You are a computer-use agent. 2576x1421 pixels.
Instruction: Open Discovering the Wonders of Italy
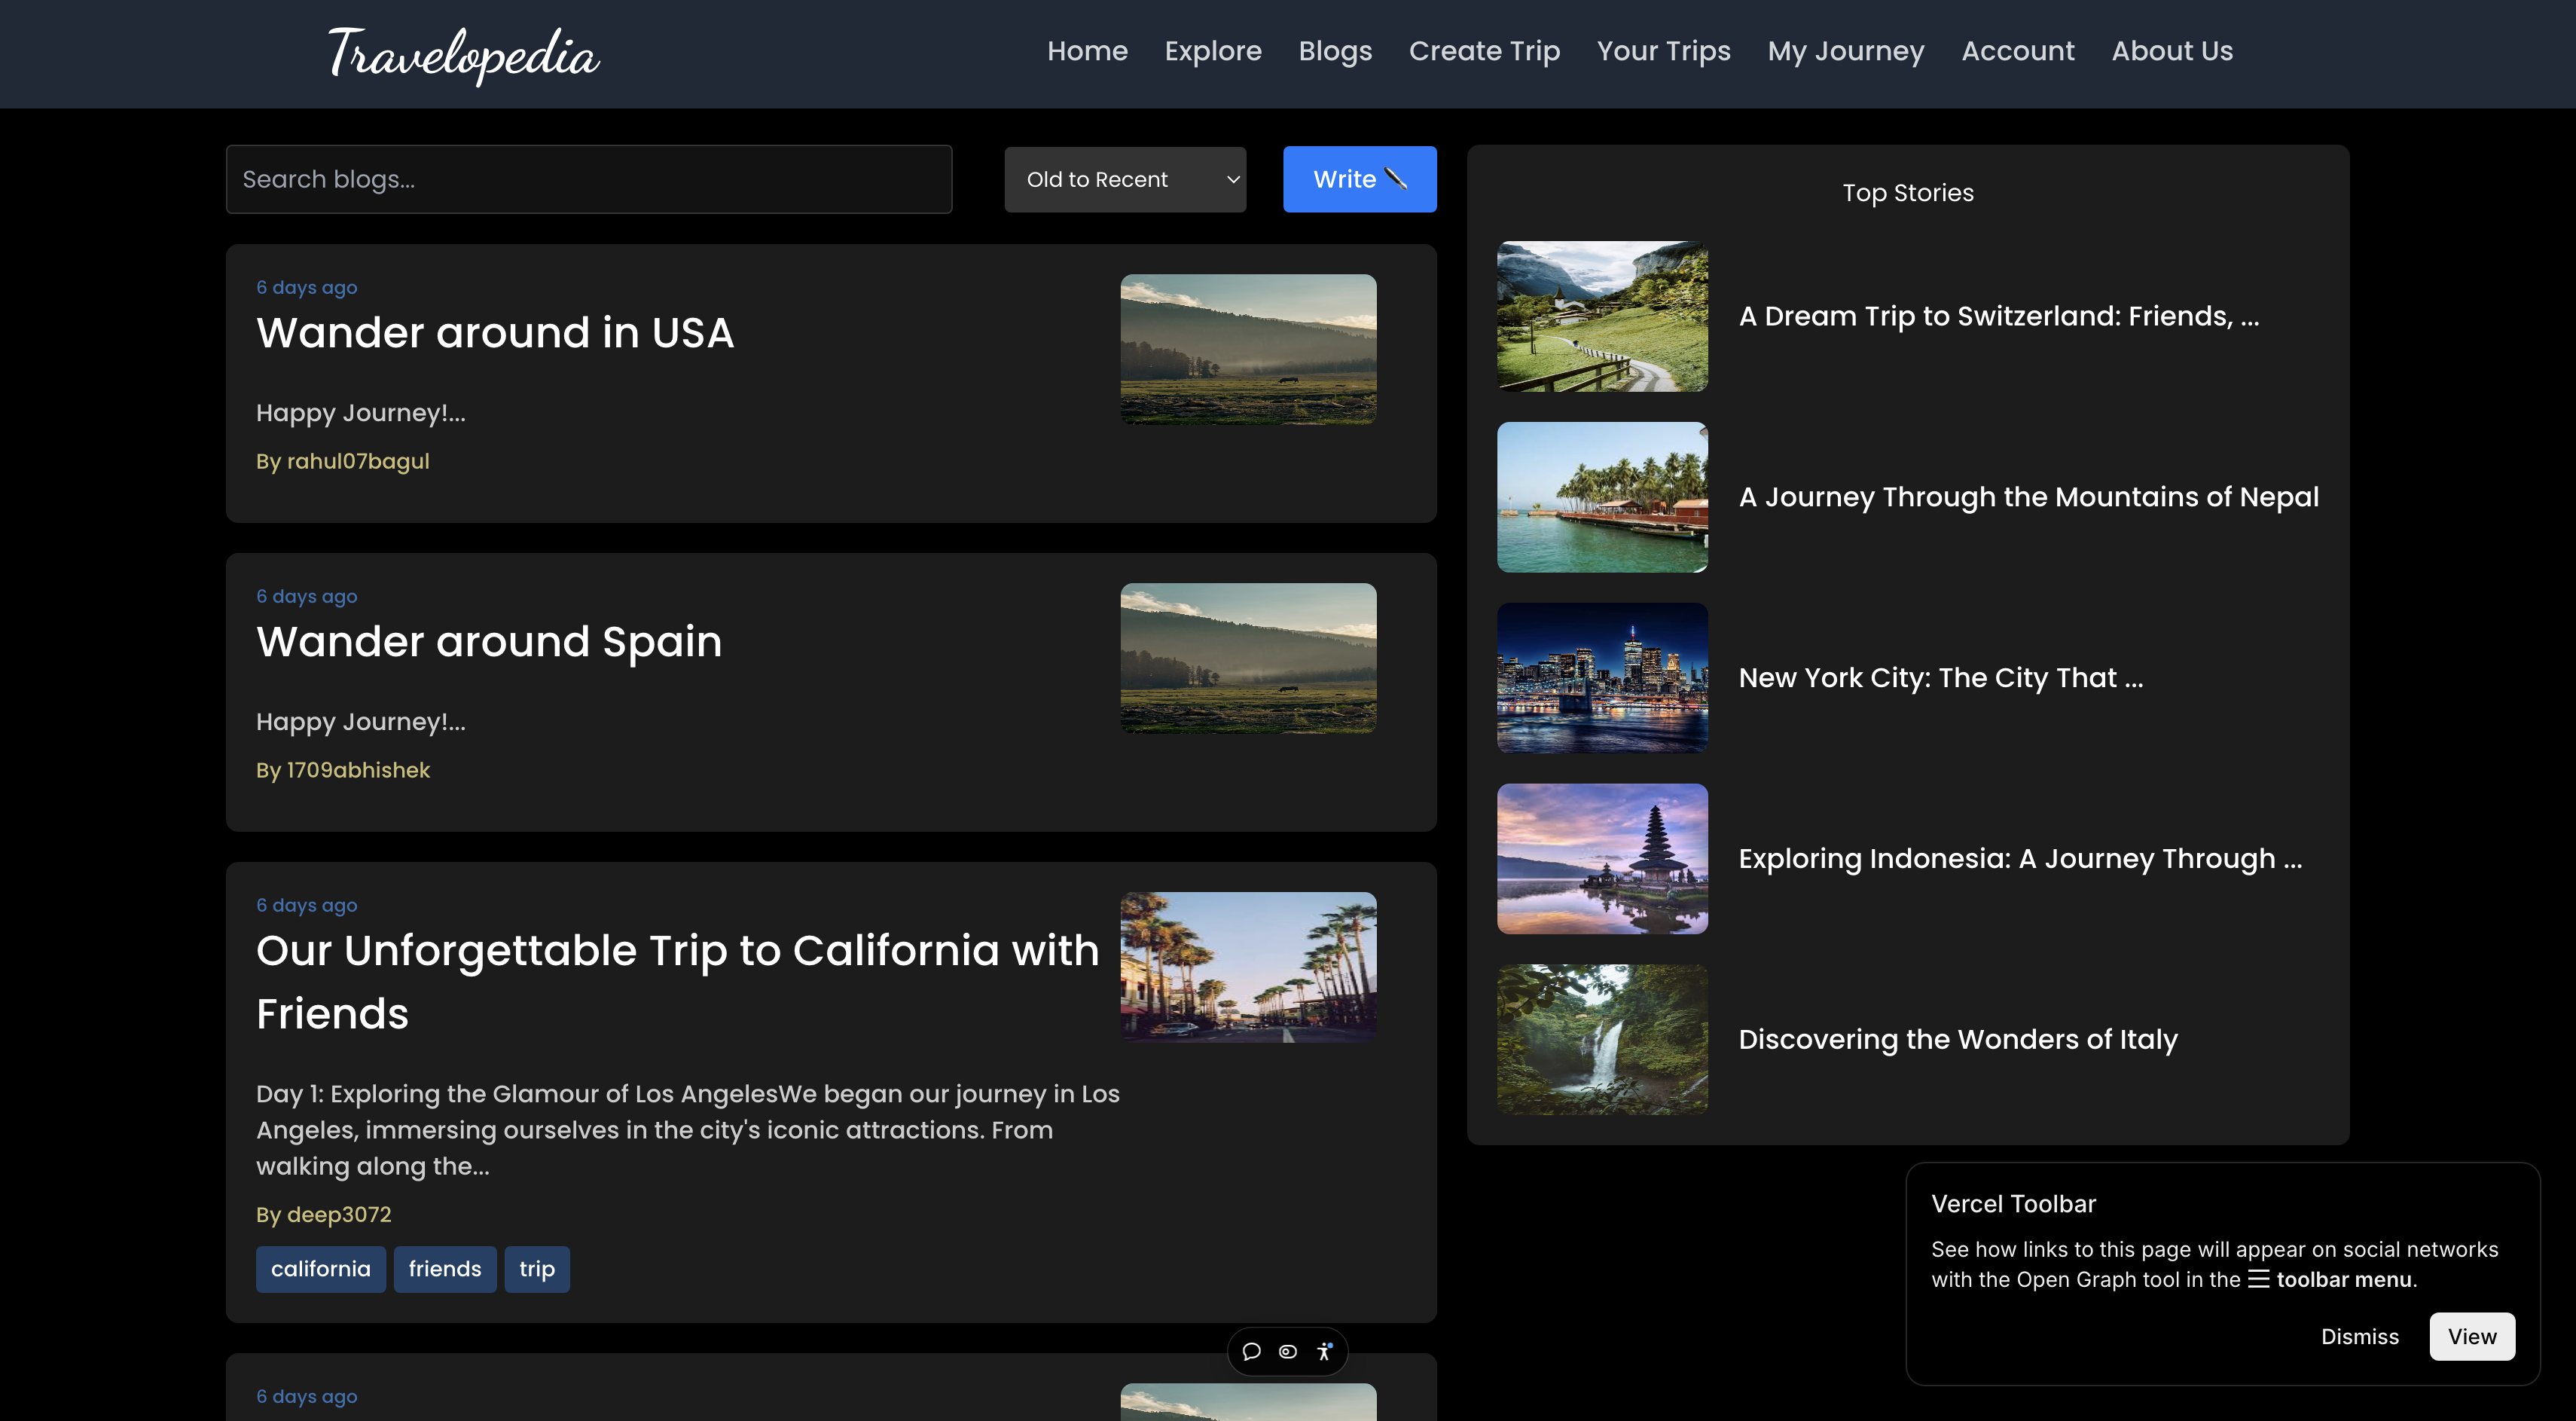pos(1957,1040)
